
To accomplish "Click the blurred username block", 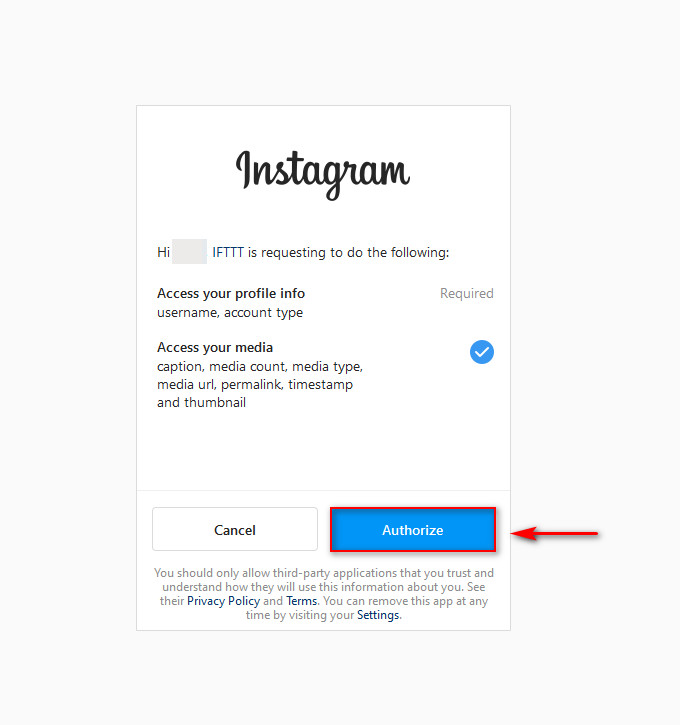I will click(190, 252).
